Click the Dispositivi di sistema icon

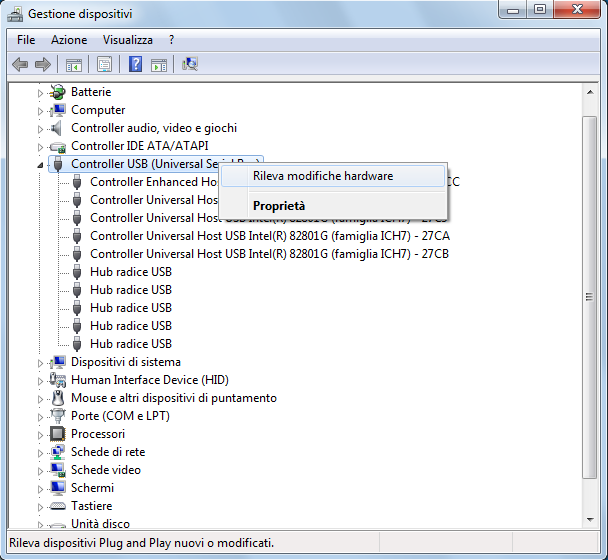point(58,362)
